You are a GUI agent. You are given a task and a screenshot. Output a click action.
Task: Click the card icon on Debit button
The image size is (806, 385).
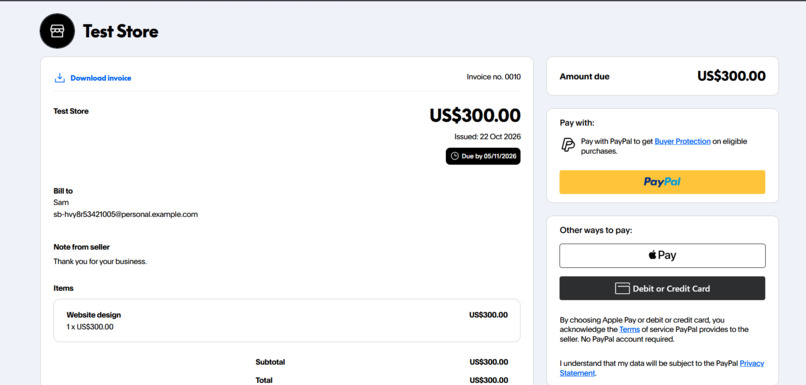[622, 288]
